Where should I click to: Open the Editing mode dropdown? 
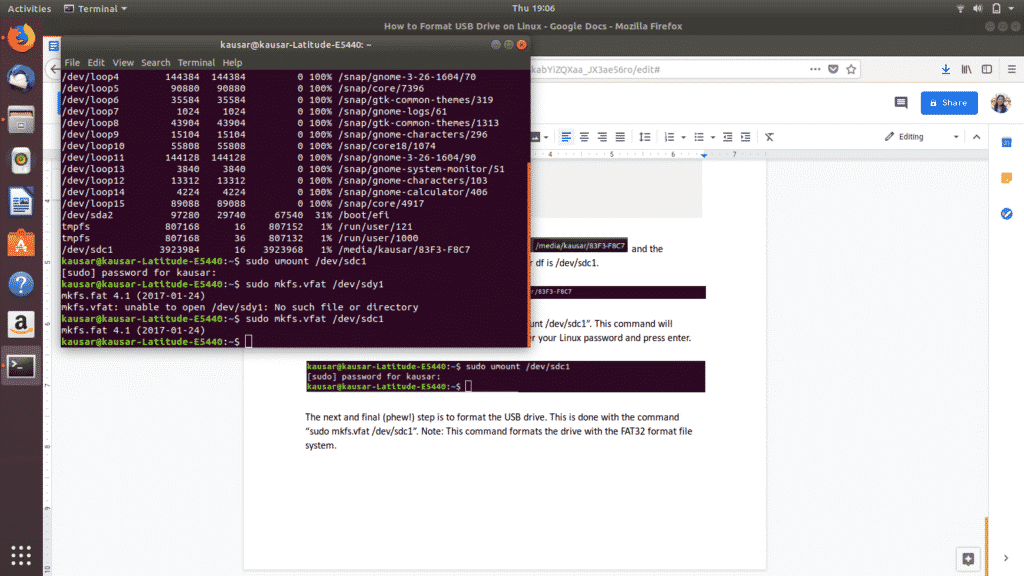[919, 136]
